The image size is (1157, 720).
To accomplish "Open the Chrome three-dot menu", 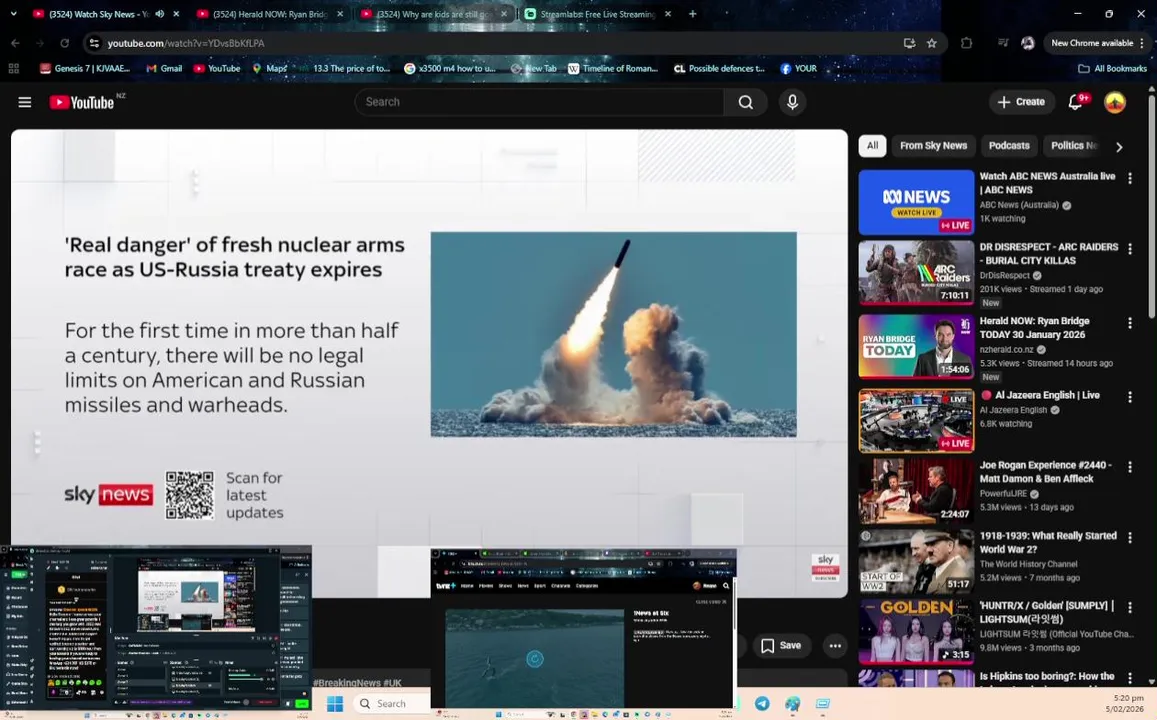I will click(x=1142, y=43).
